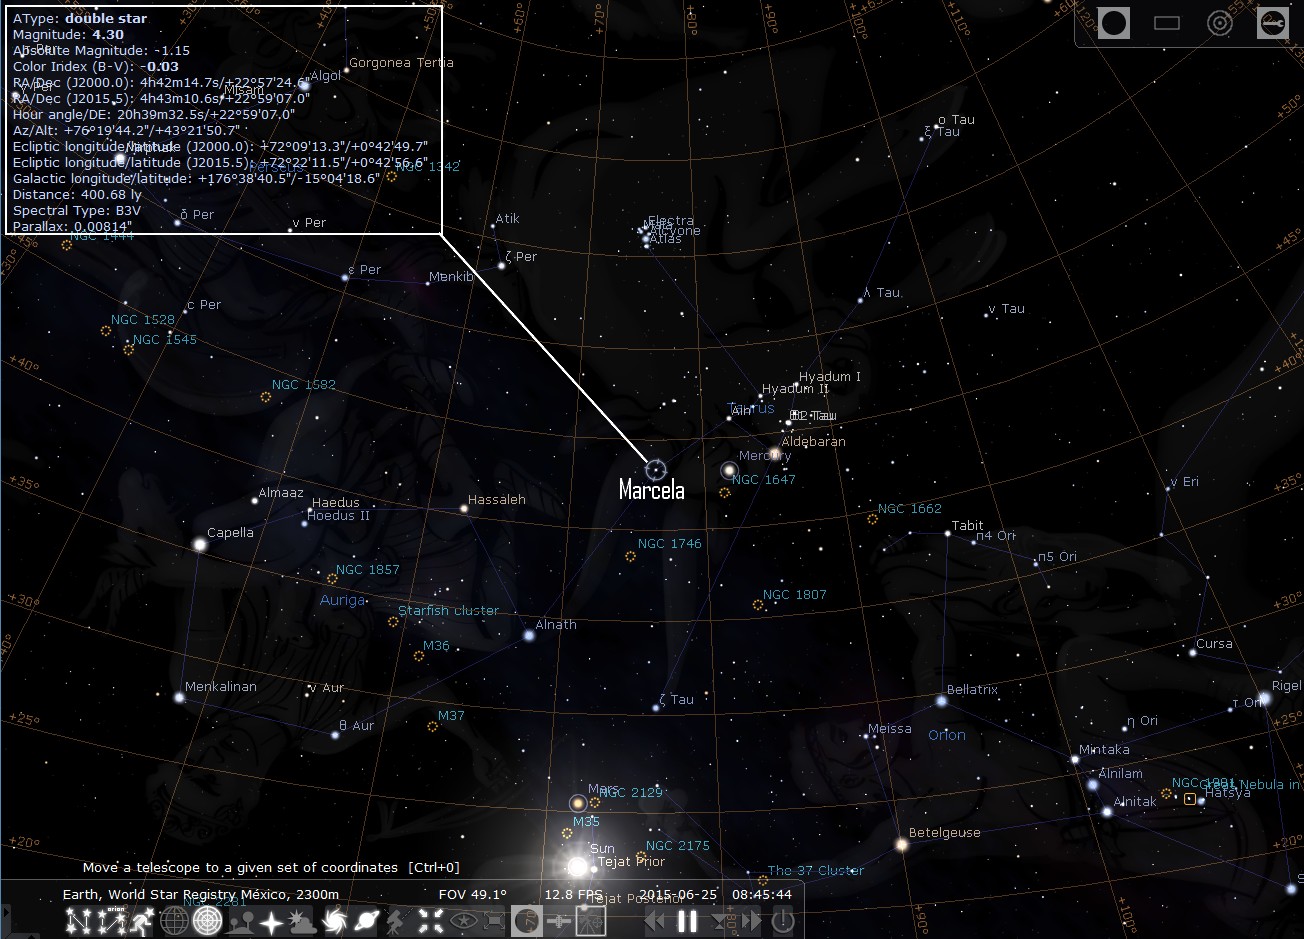Center view on selected object
This screenshot has height=939, width=1304.
point(430,921)
